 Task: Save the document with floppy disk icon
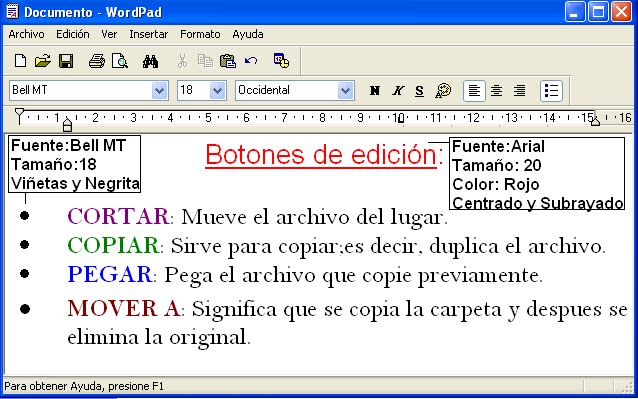coord(66,61)
